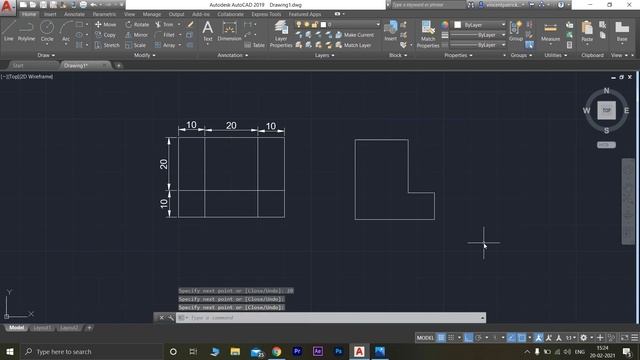Click the Measure utility tool
Screen dimensions: 640x360
point(550,32)
